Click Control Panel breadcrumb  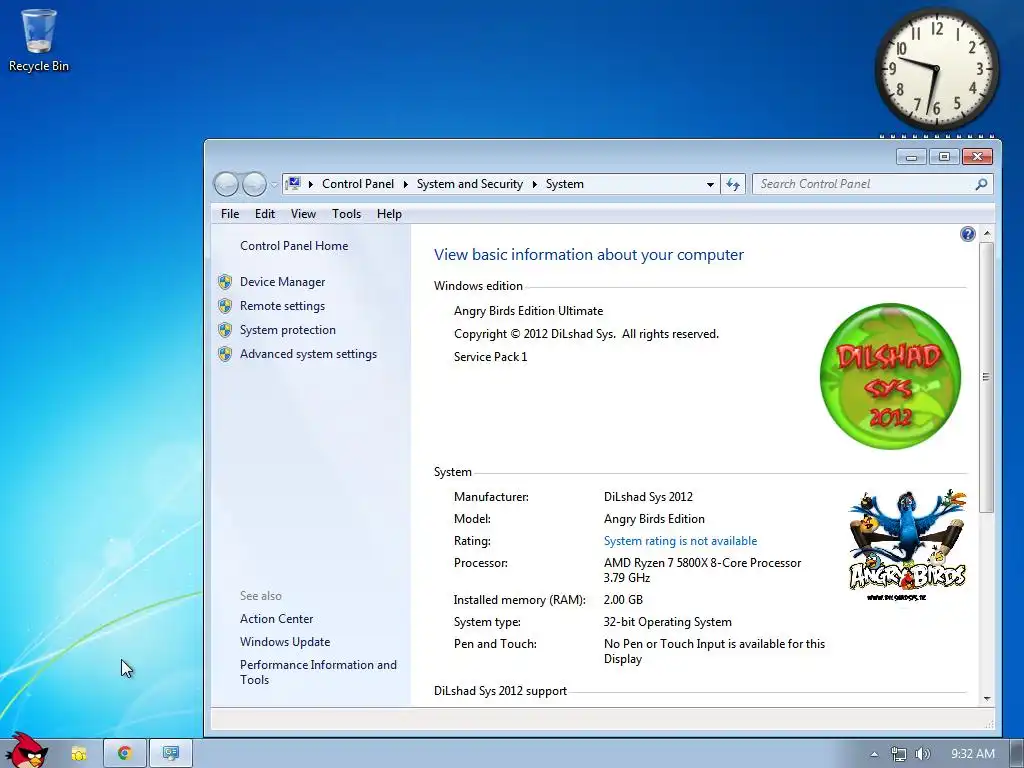point(358,184)
